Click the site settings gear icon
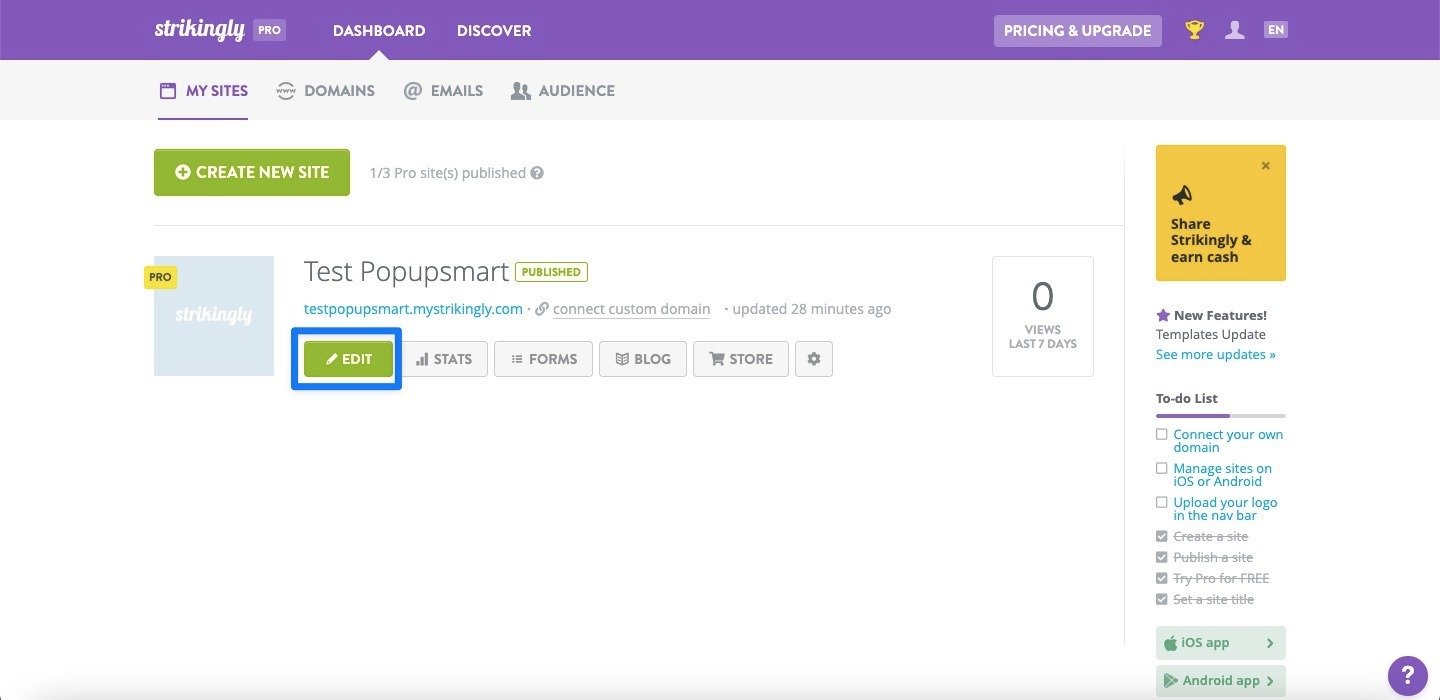Screen dimensions: 1440x700 pos(814,359)
